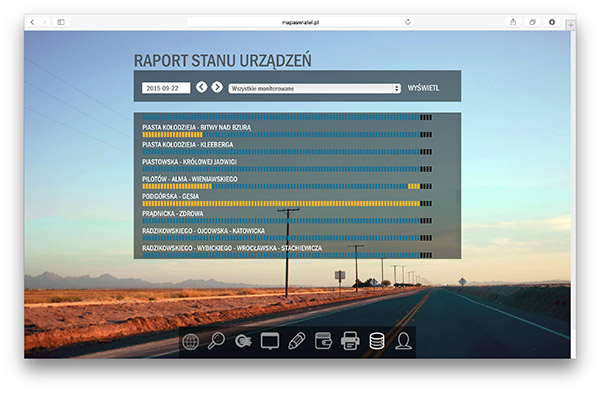Select row RADZIKOWSKIEGO - WYBICKIEGO - WROCŁAWSKA - STACHIEWICZA
The image size is (600, 393).
pos(232,248)
